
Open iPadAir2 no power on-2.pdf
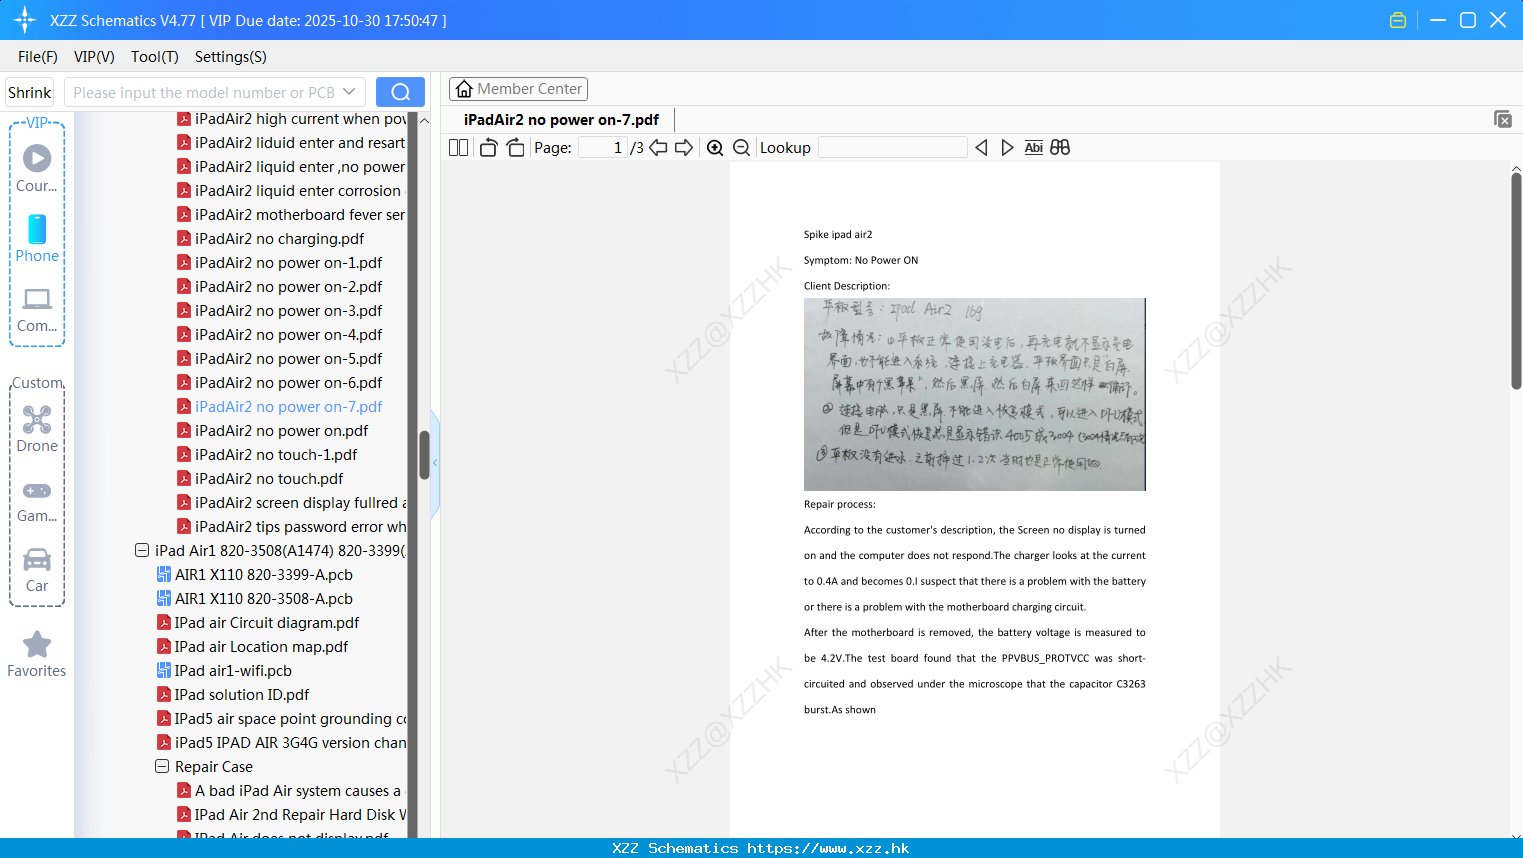click(x=288, y=287)
